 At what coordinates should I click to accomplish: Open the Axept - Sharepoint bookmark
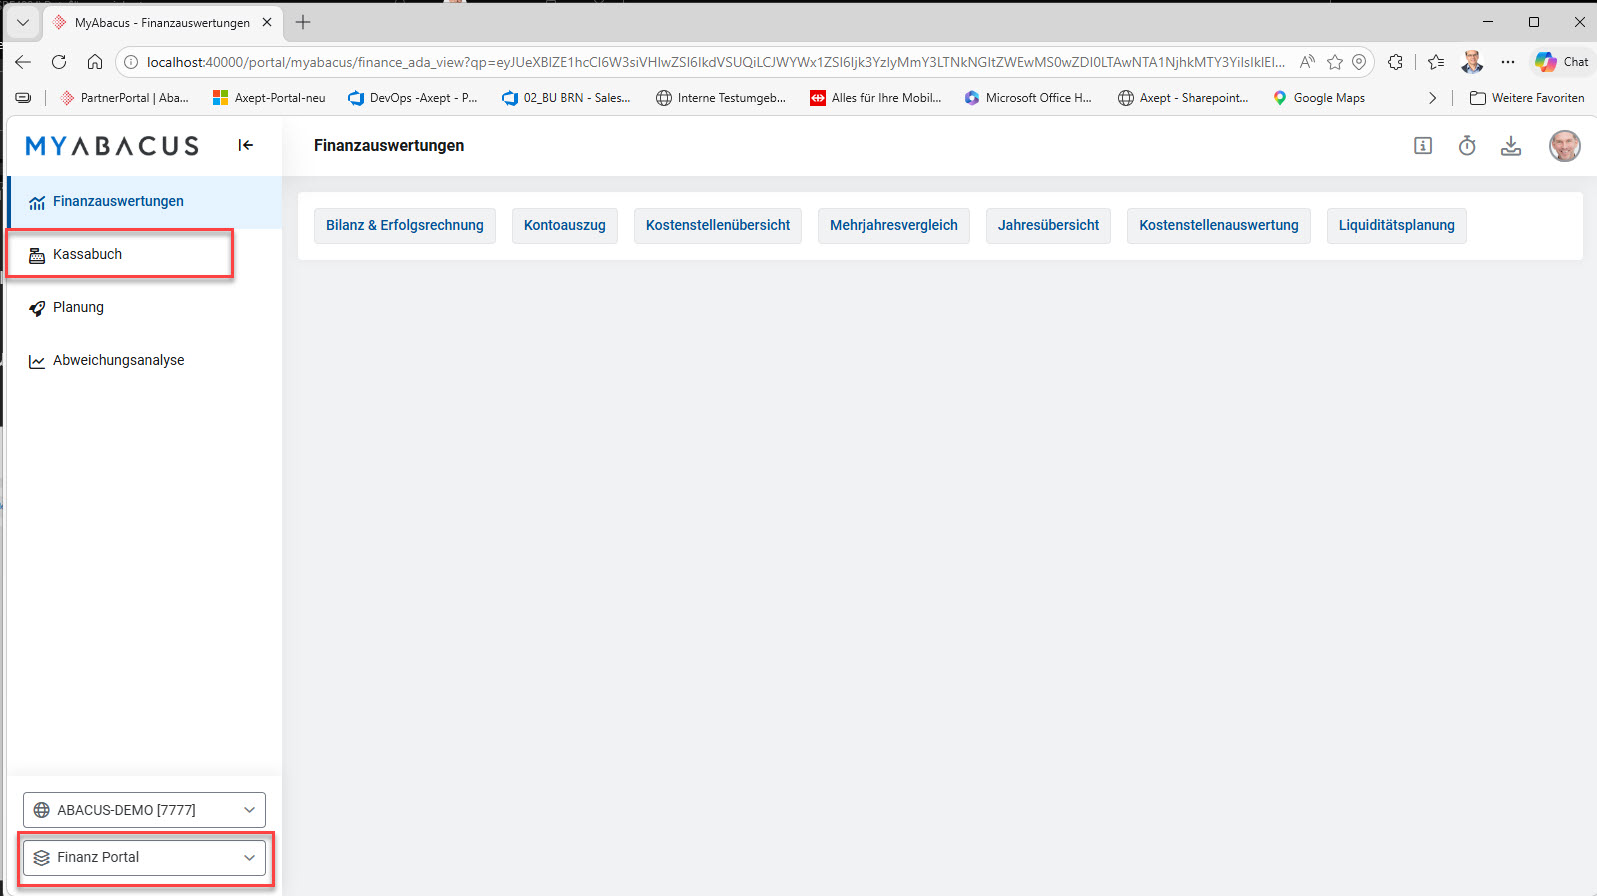point(1183,98)
